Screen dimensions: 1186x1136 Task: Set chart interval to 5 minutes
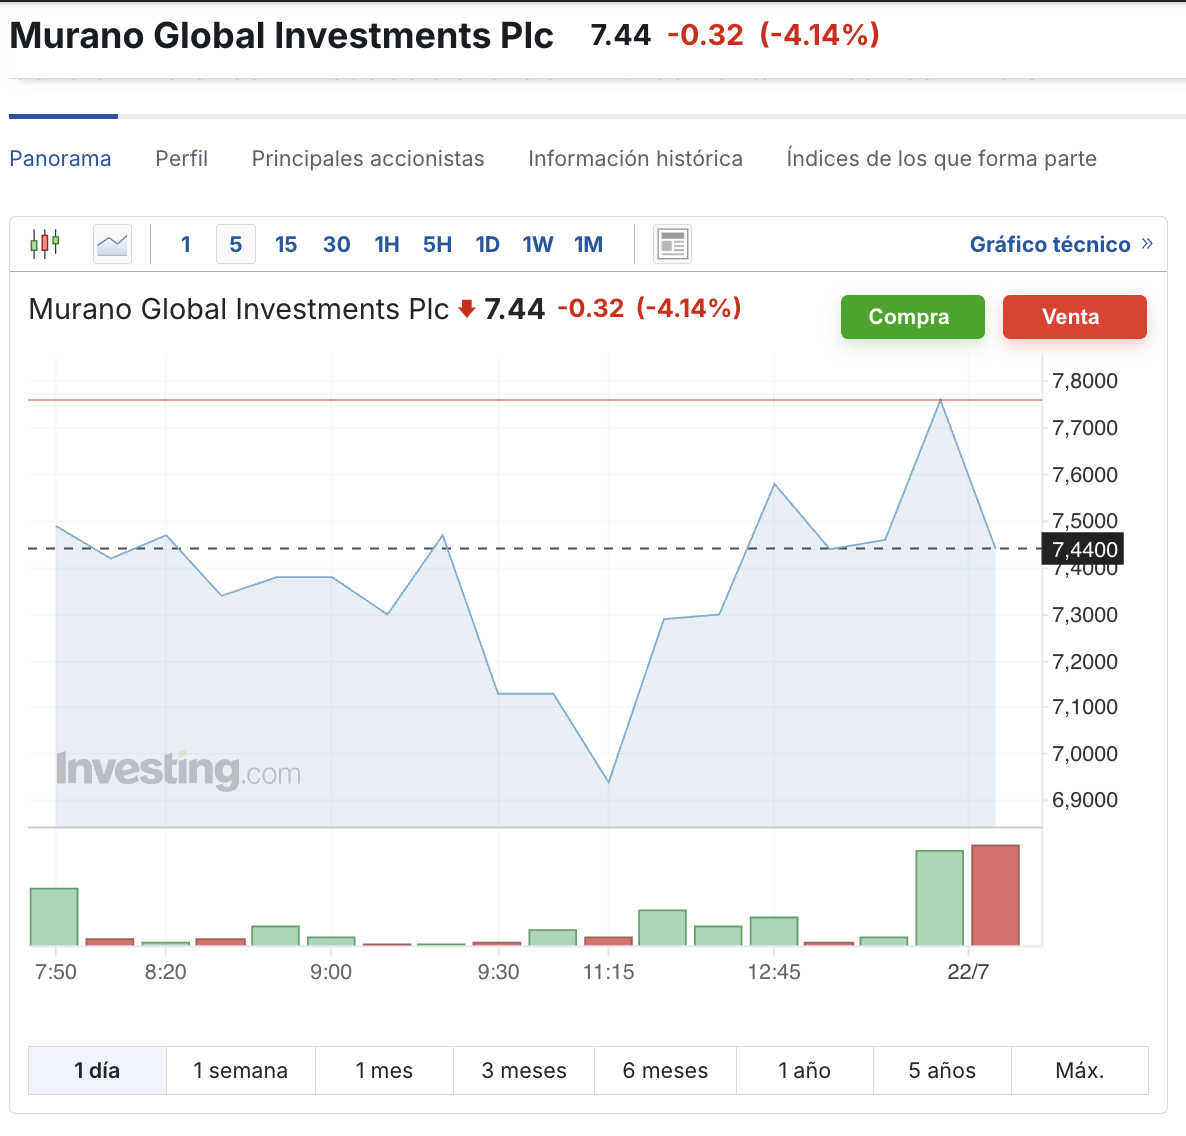236,244
